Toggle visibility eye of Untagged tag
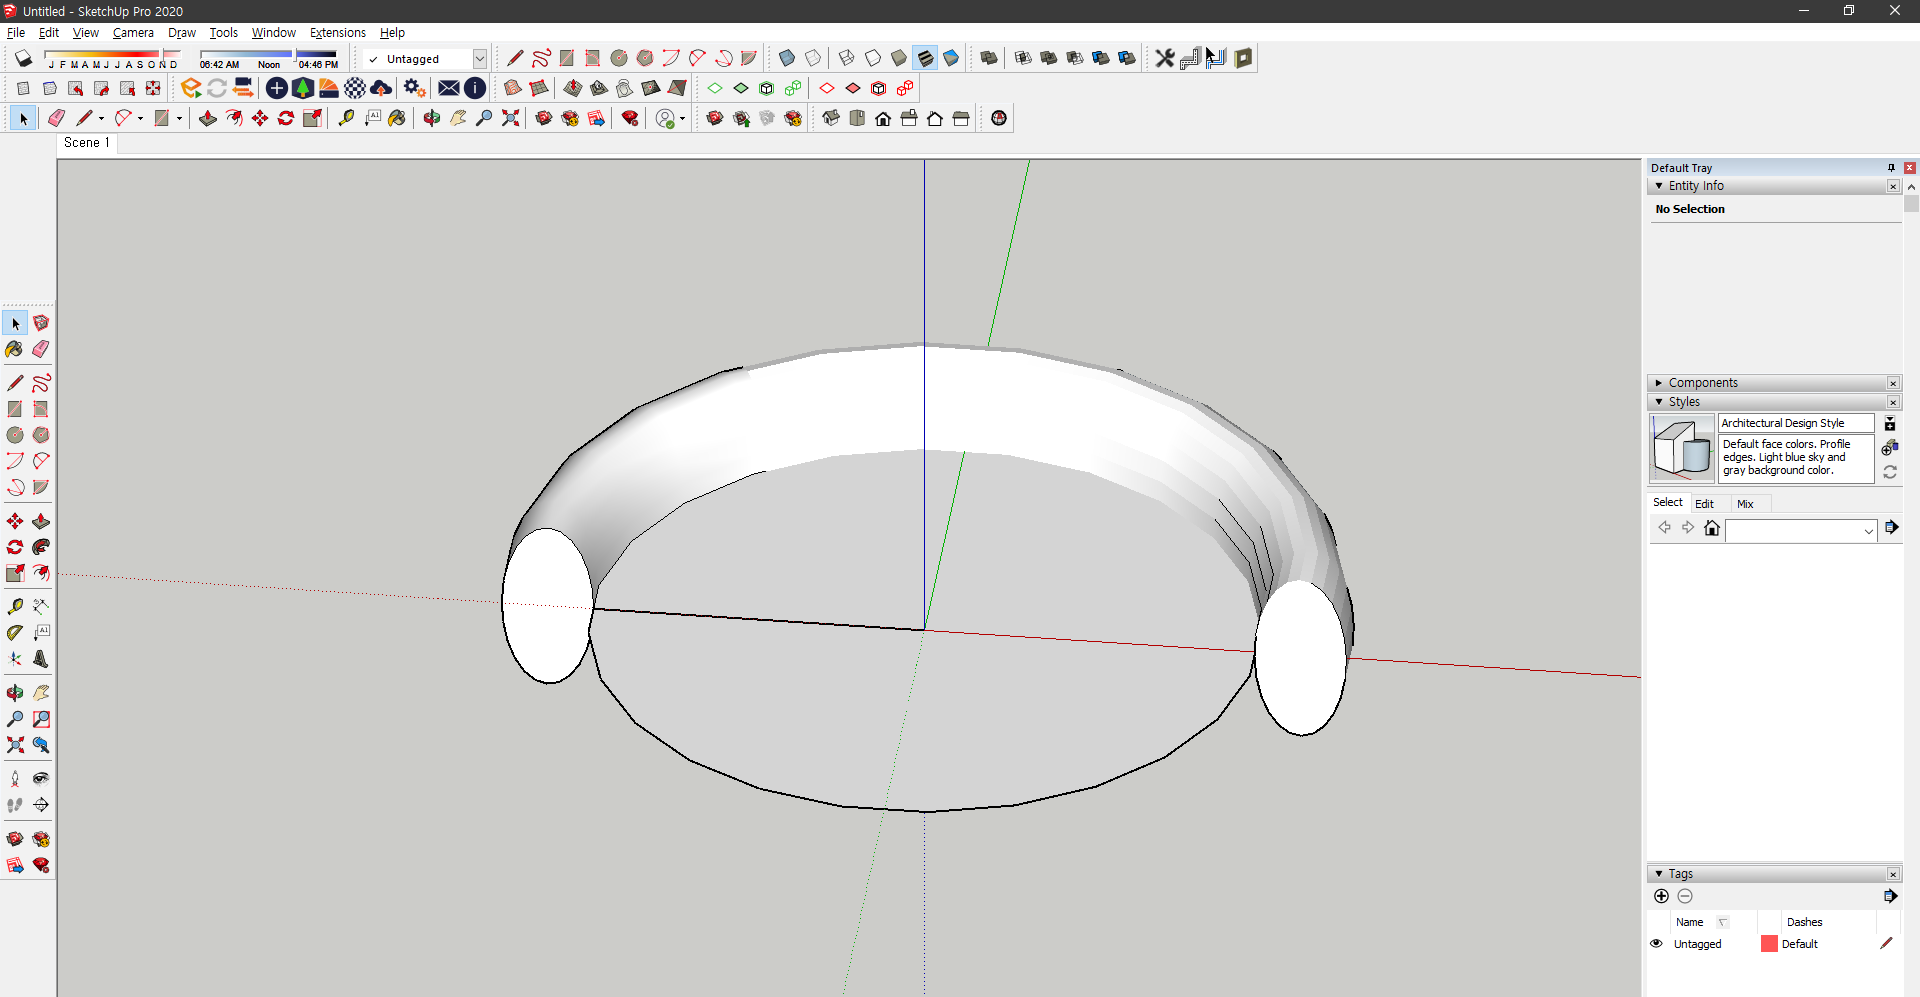The height and width of the screenshot is (997, 1920). point(1656,943)
